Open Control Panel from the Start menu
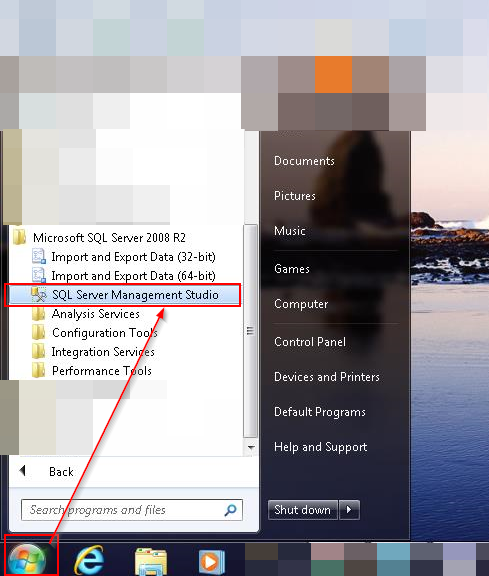The width and height of the screenshot is (489, 576). 310,342
